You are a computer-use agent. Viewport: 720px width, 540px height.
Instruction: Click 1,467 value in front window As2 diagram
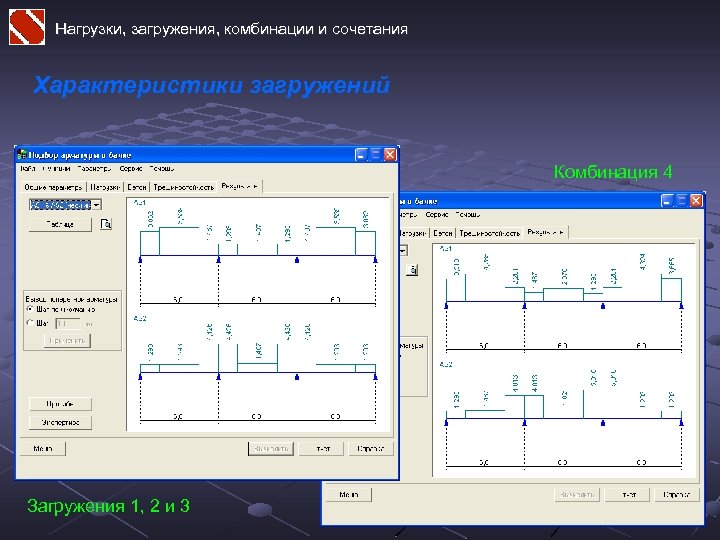tap(259, 351)
